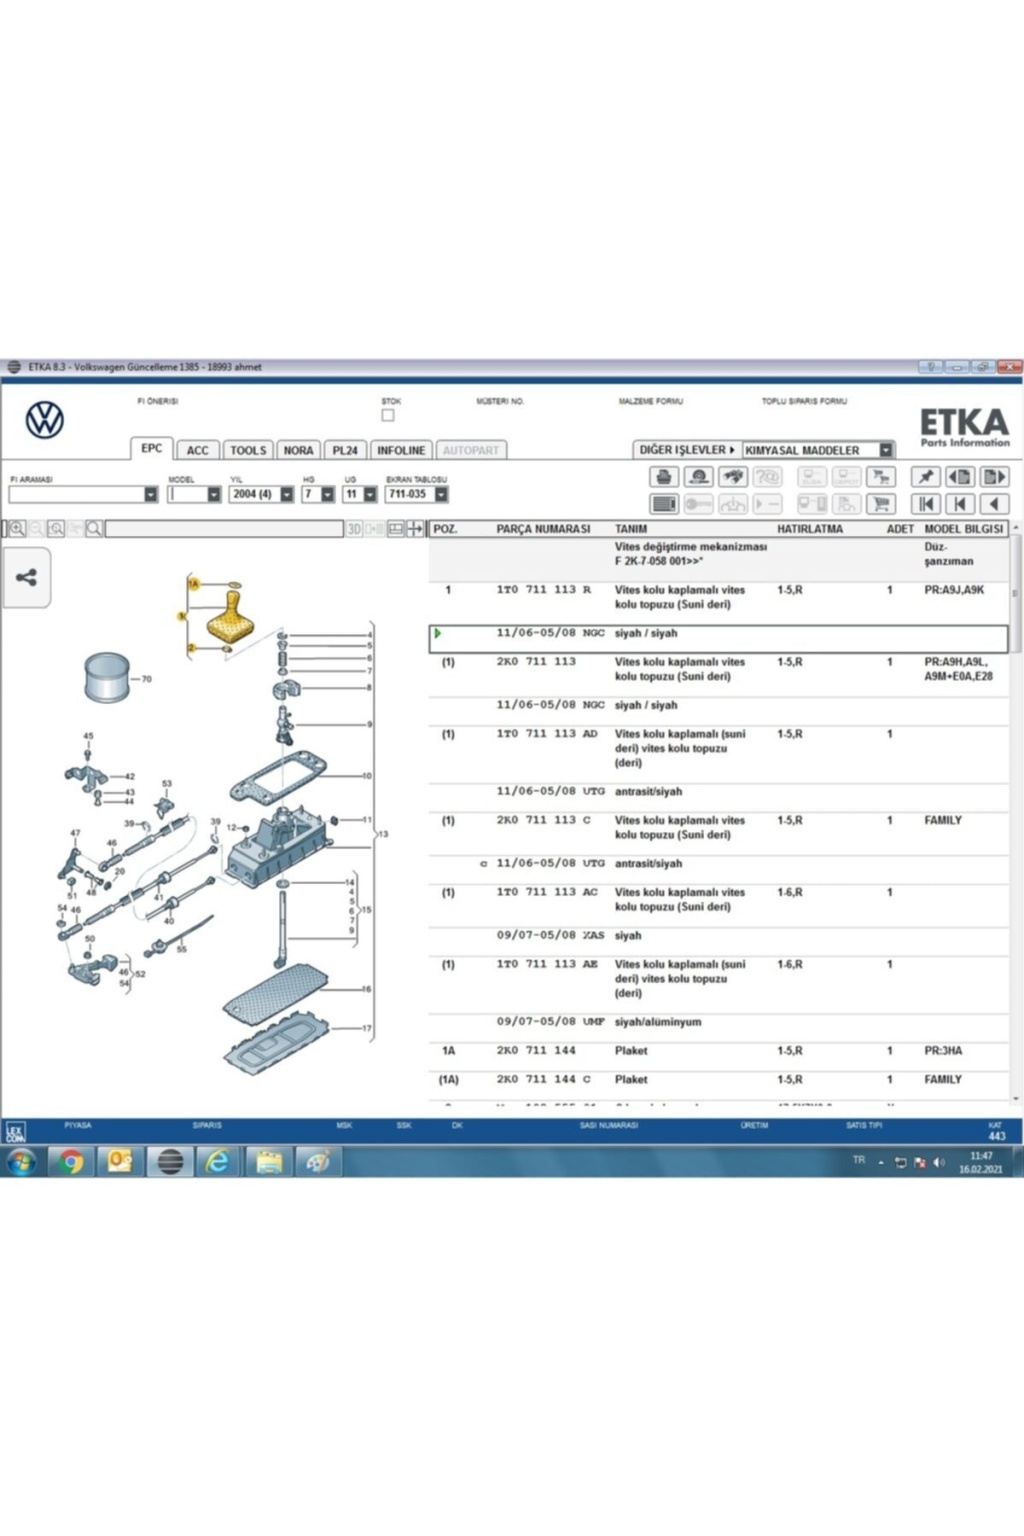Open the Ekran Tablosu 711-035 dropdown

pos(441,494)
